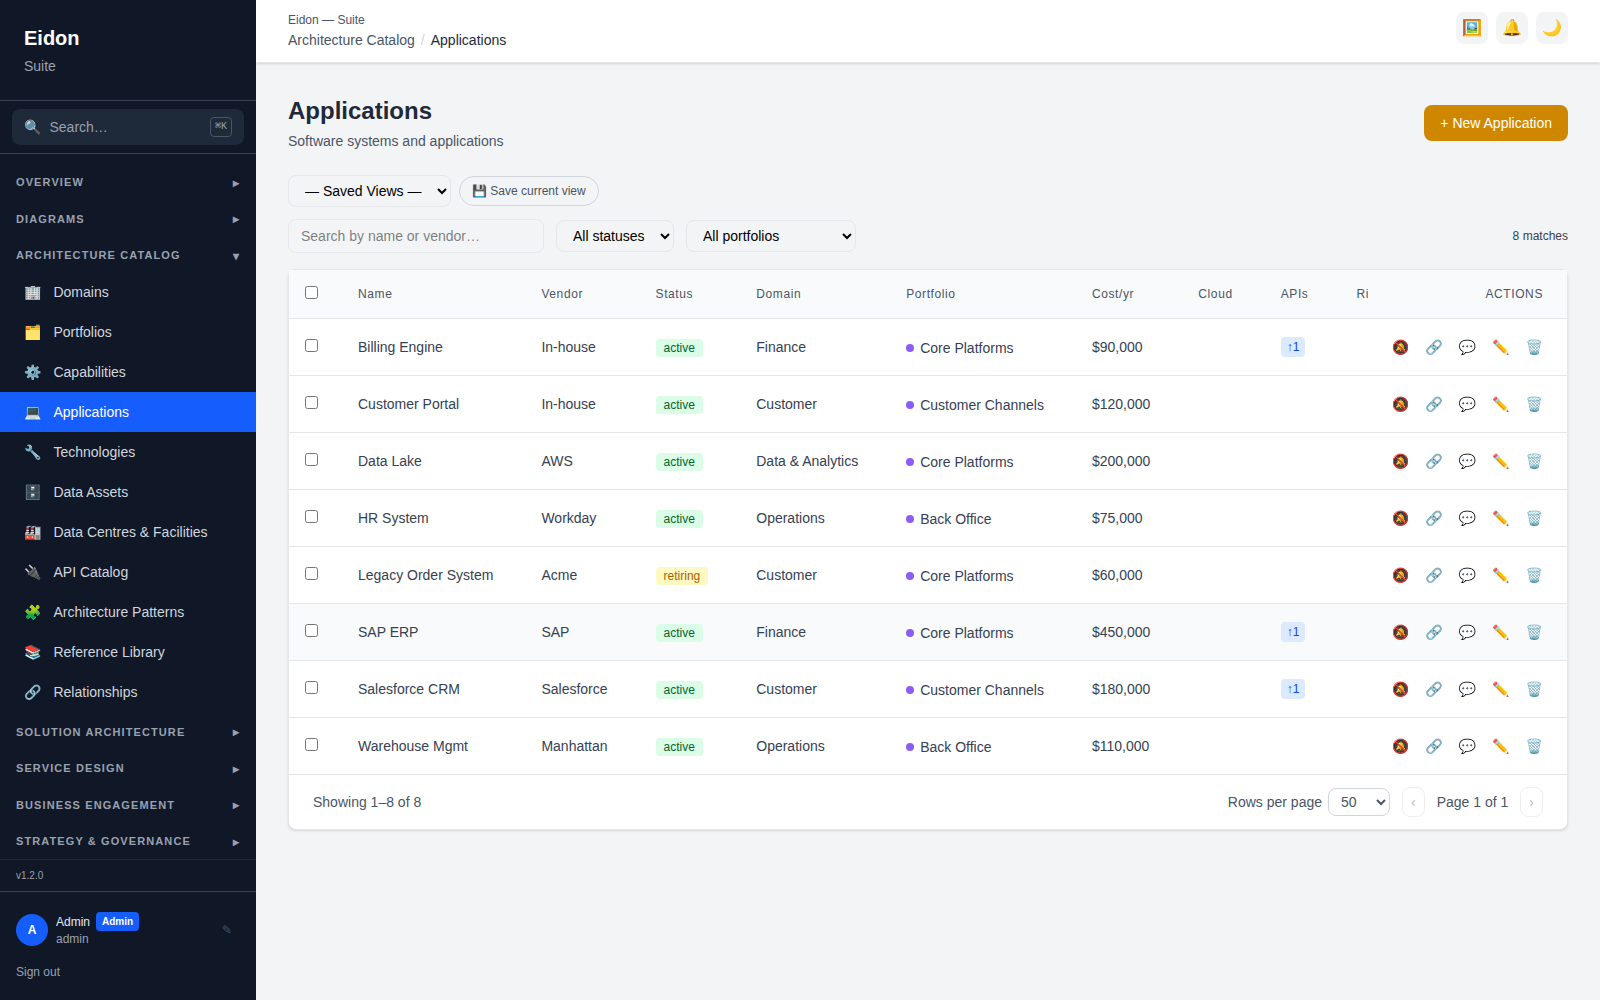Create a New Application

[x=1496, y=123]
